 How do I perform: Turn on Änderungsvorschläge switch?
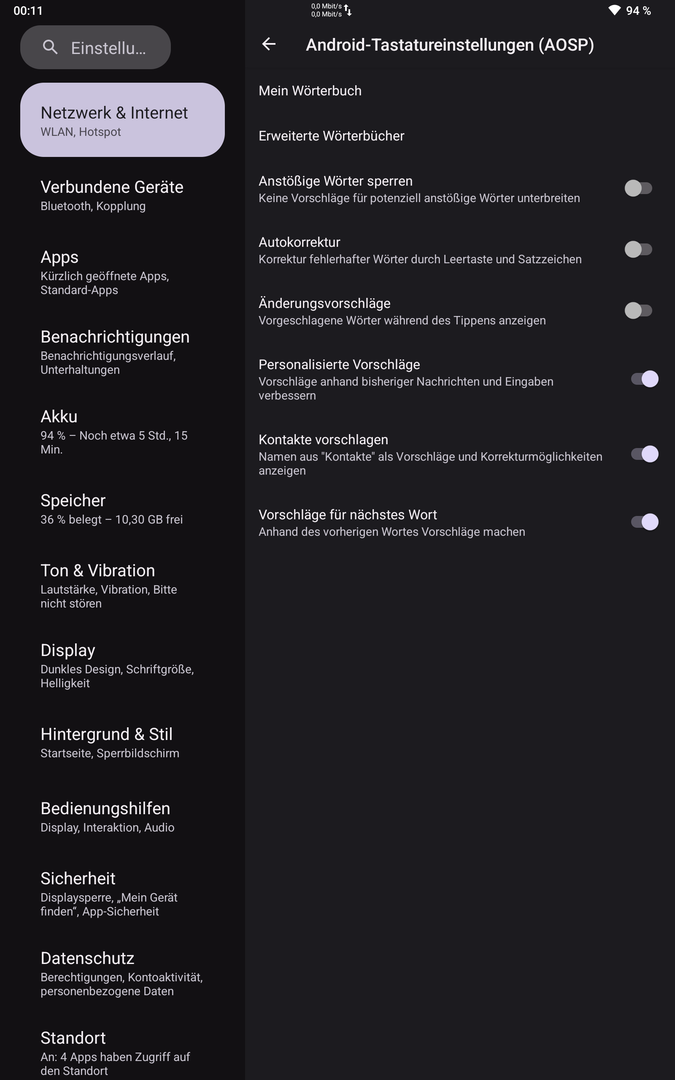pyautogui.click(x=638, y=311)
